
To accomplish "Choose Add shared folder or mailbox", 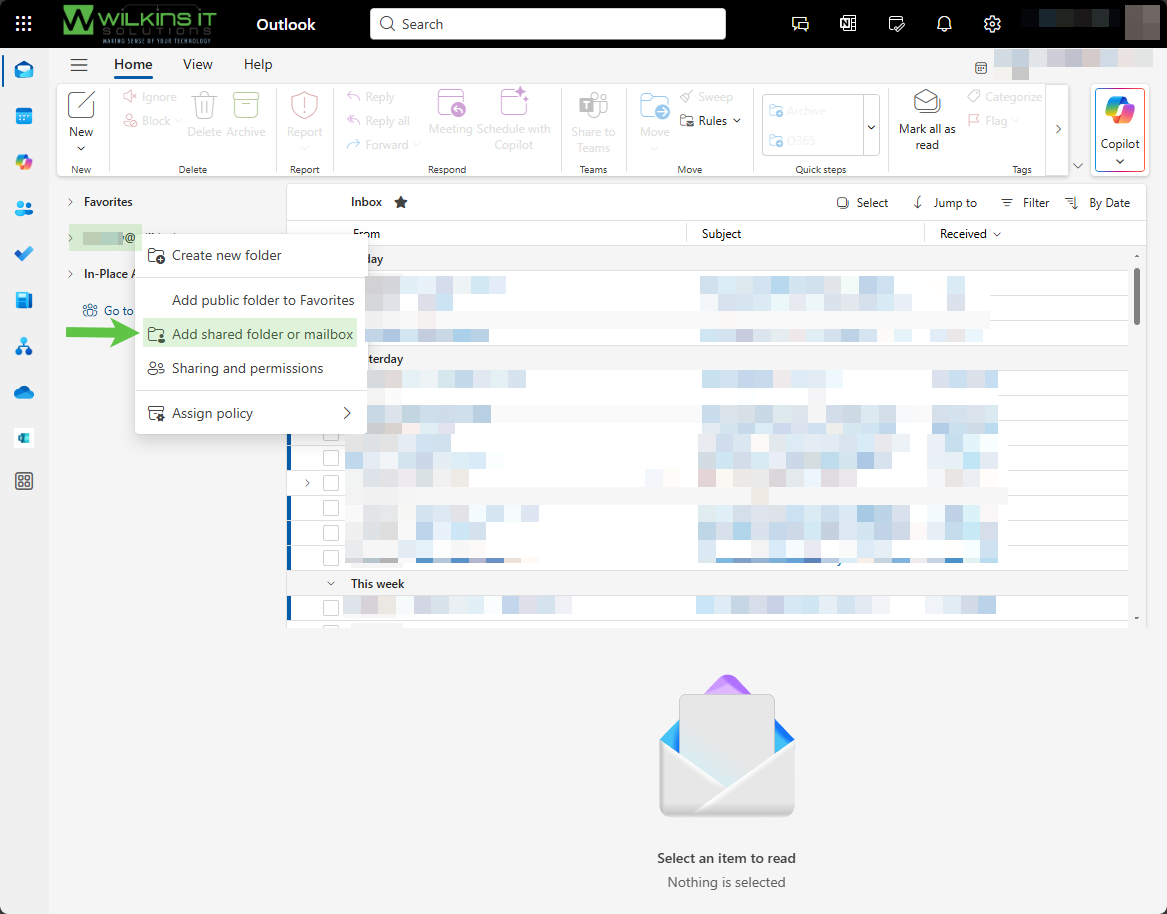I will (x=262, y=334).
